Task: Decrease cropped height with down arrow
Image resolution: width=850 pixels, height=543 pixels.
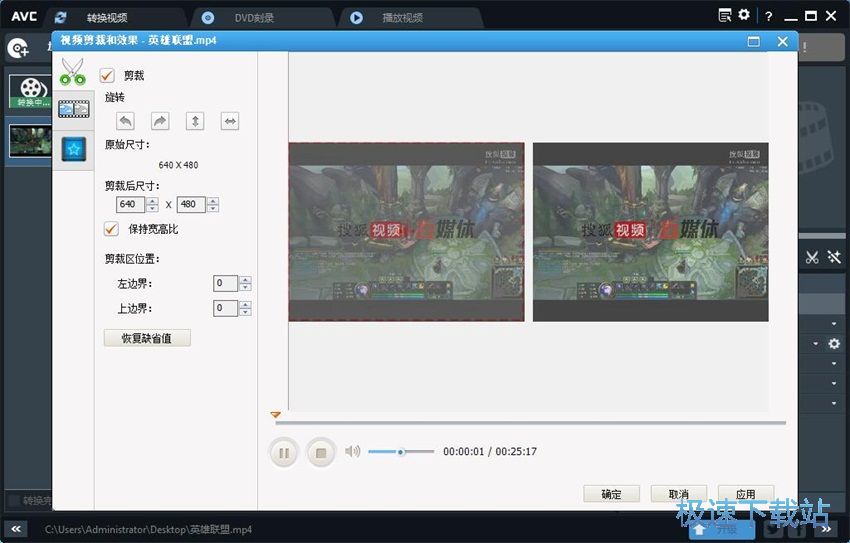Action: 213,208
